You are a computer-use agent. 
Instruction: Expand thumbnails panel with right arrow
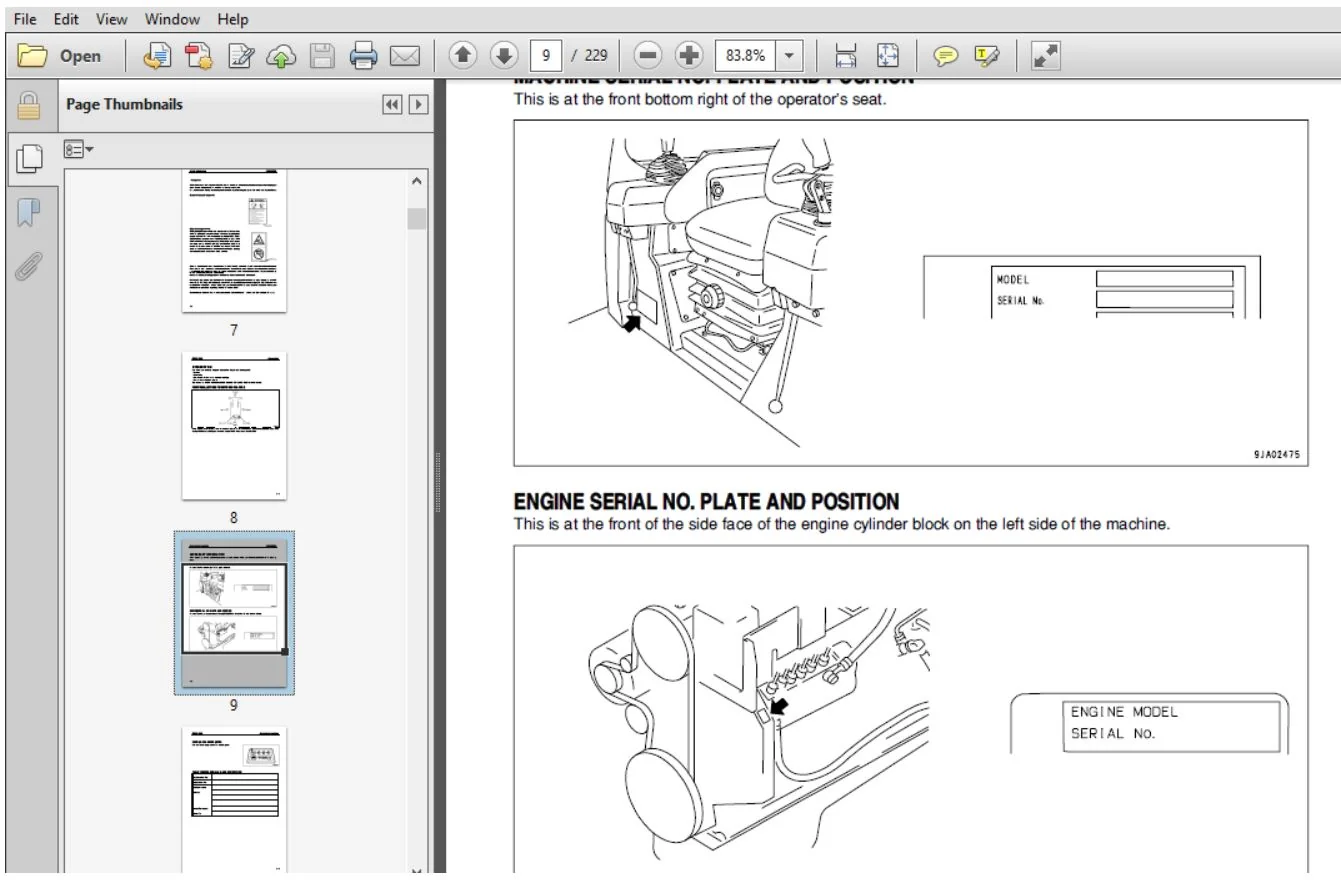[418, 105]
